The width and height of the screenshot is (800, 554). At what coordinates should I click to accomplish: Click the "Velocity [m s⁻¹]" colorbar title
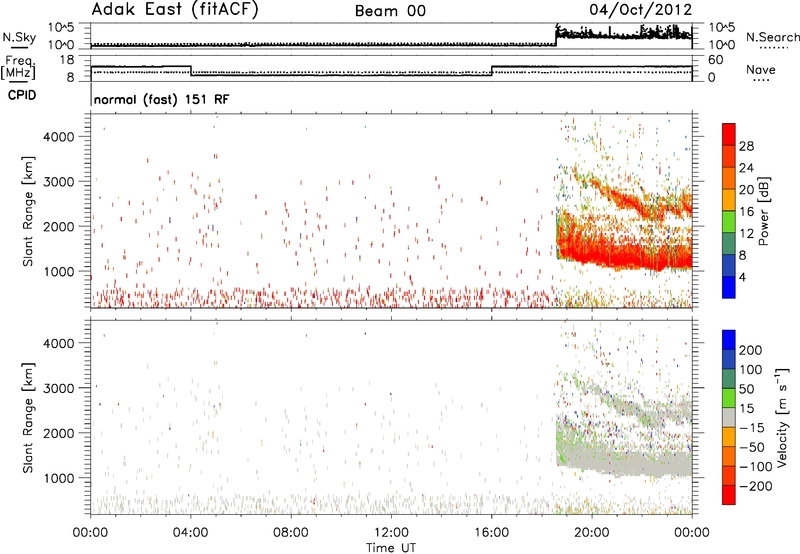[783, 418]
